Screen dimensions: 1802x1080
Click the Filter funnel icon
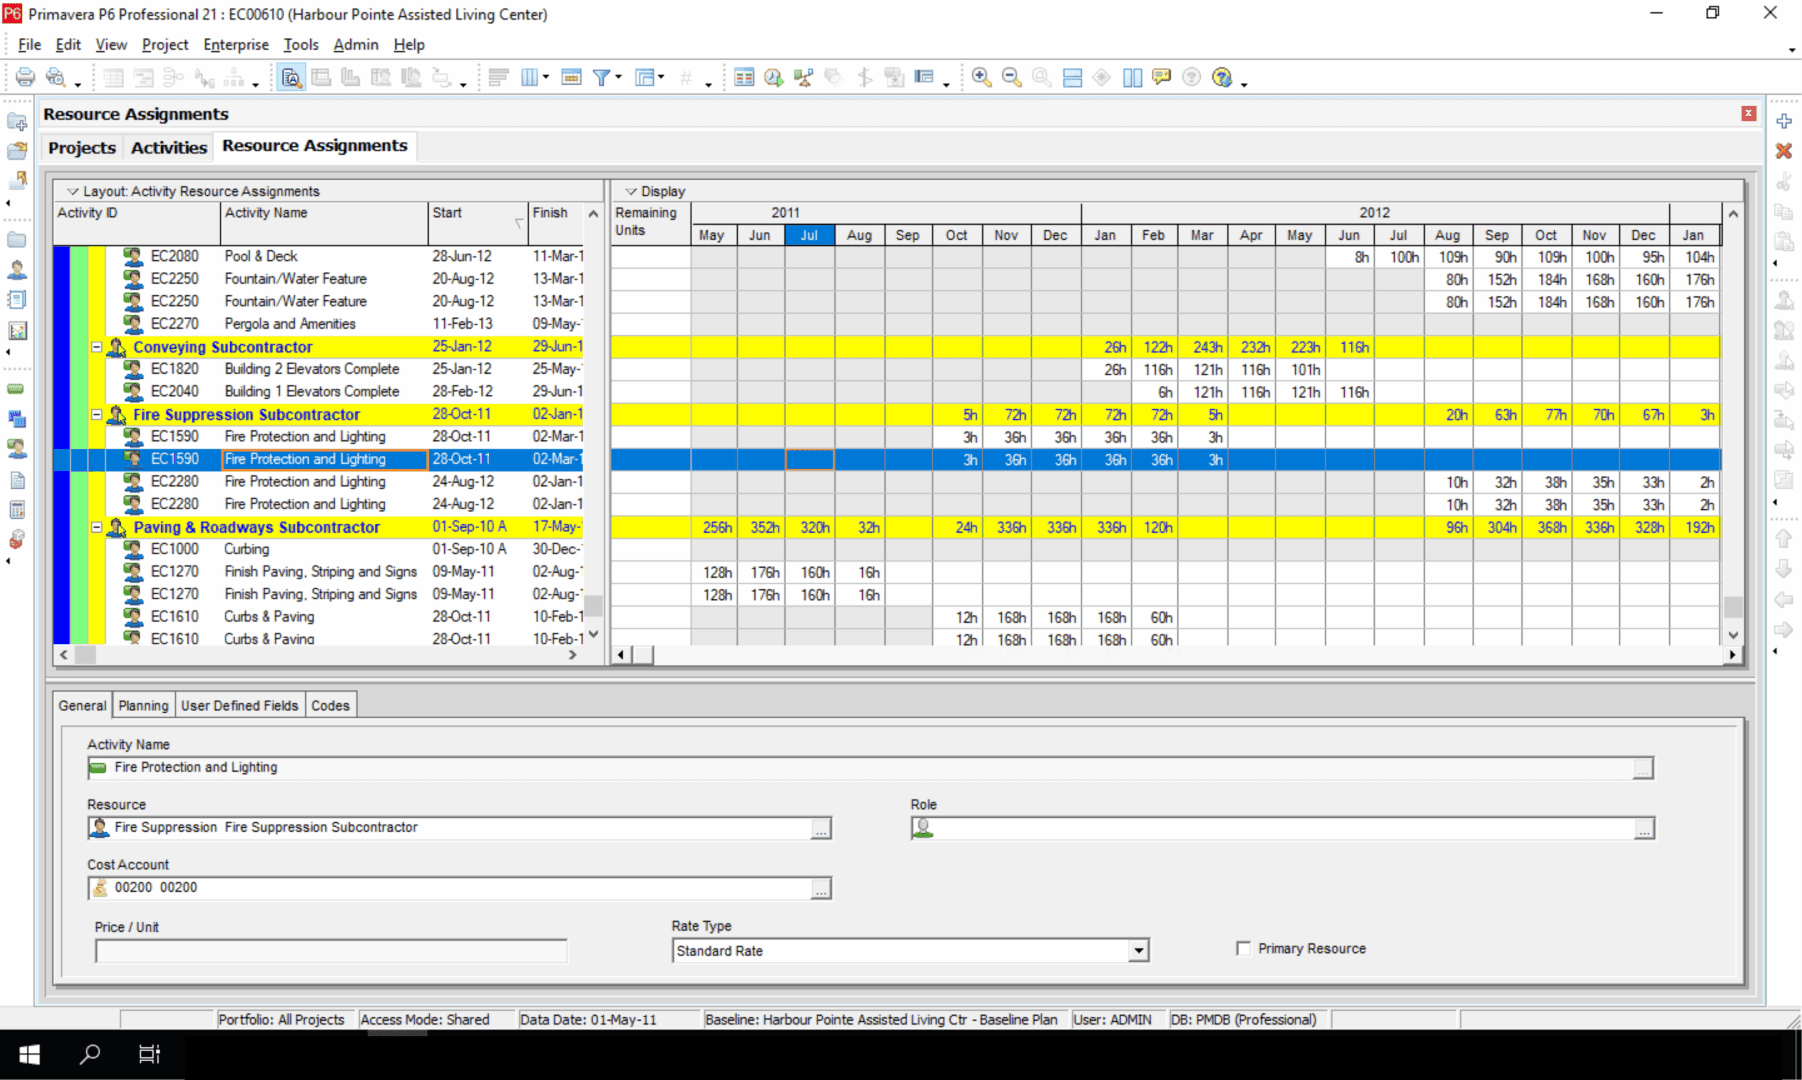[x=601, y=78]
